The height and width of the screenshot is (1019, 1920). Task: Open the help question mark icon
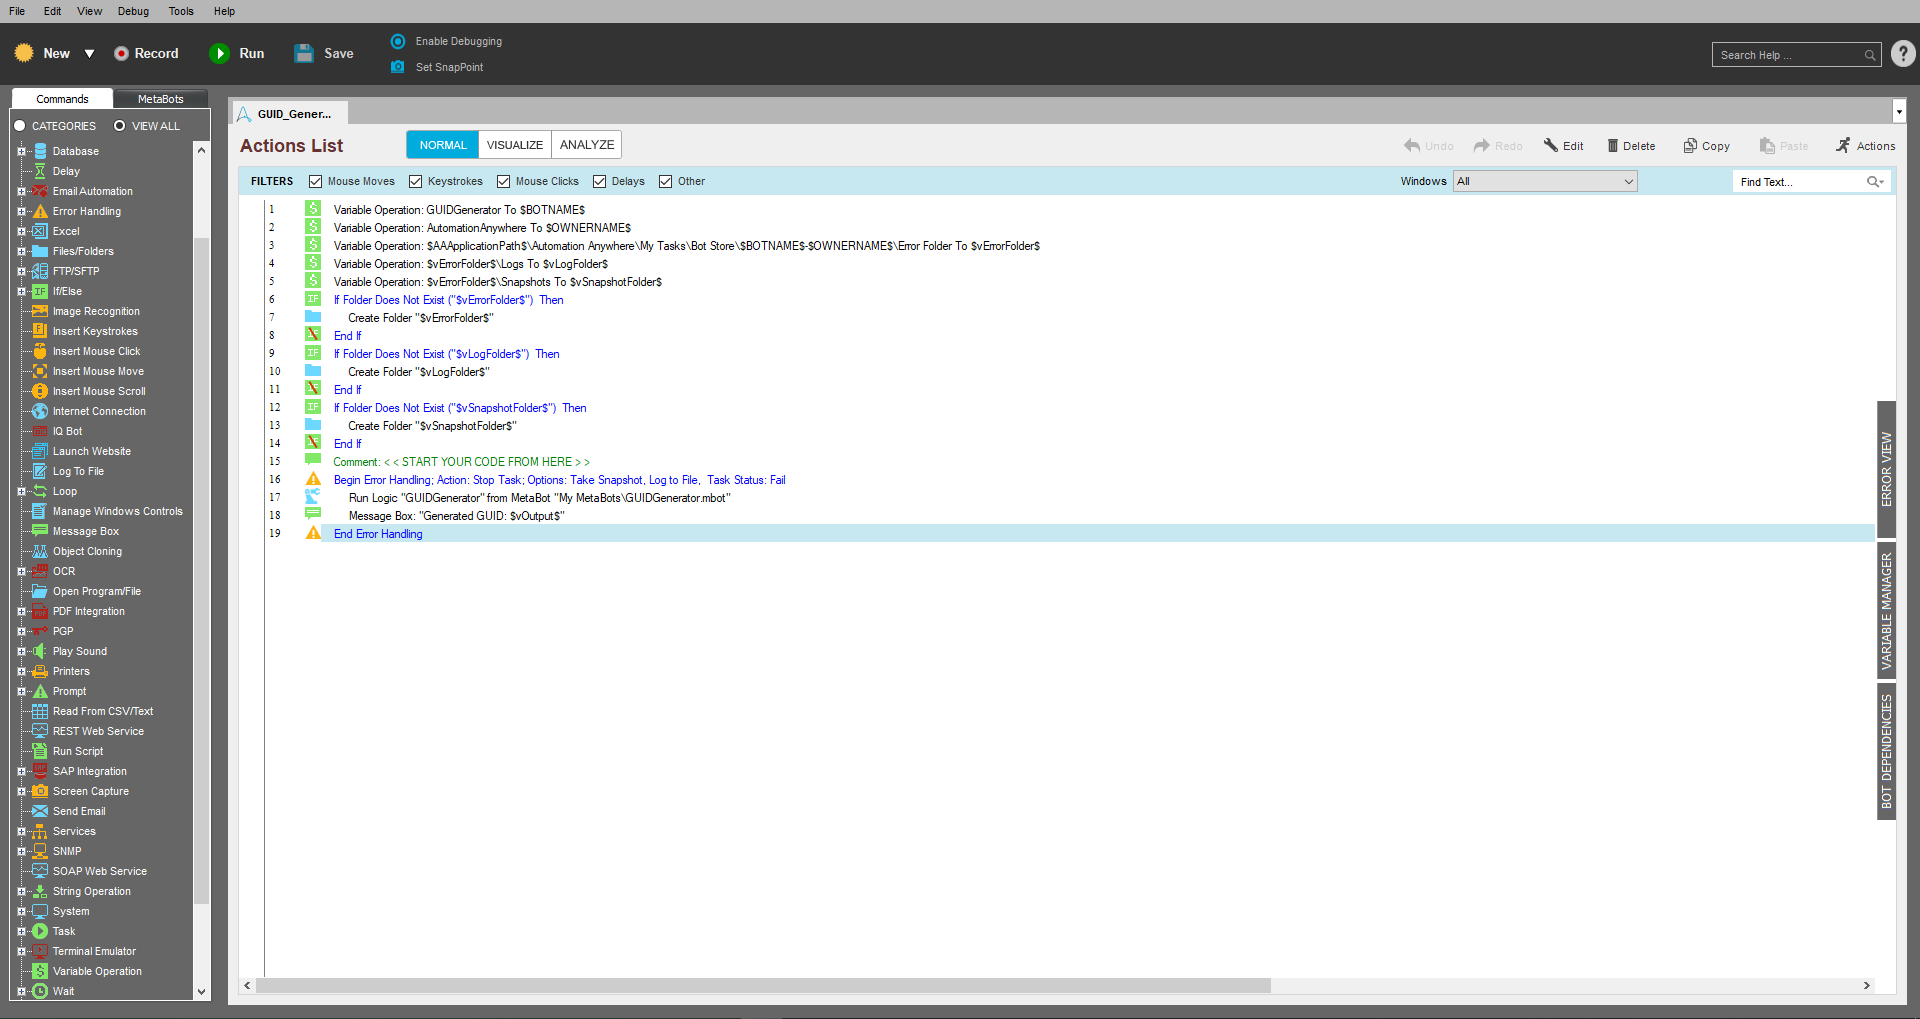click(x=1903, y=54)
